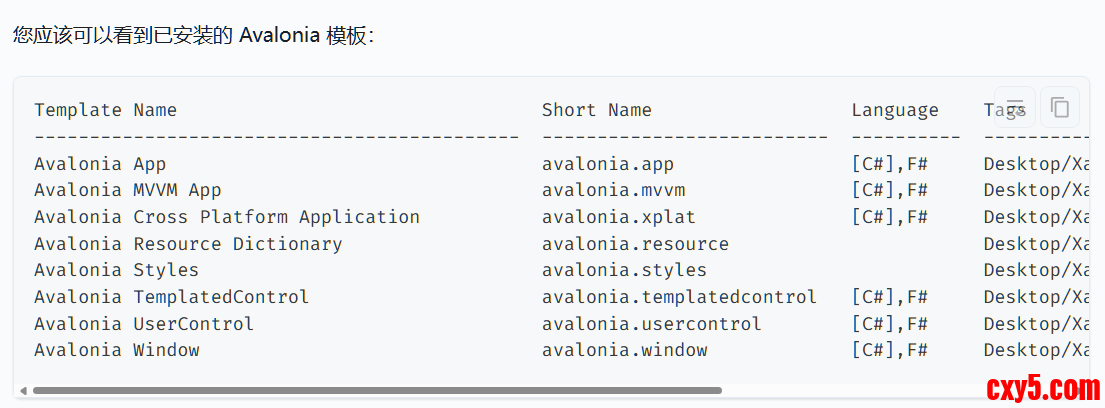The image size is (1105, 408).
Task: Click 'Avalonia Resource Dictionary' row text
Action: point(188,244)
